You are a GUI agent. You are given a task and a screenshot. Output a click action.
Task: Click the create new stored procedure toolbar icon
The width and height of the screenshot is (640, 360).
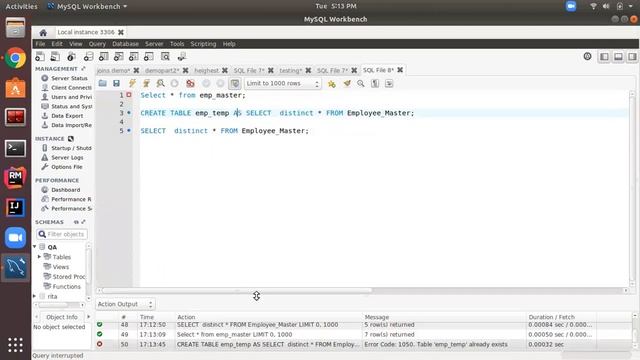coord(134,57)
